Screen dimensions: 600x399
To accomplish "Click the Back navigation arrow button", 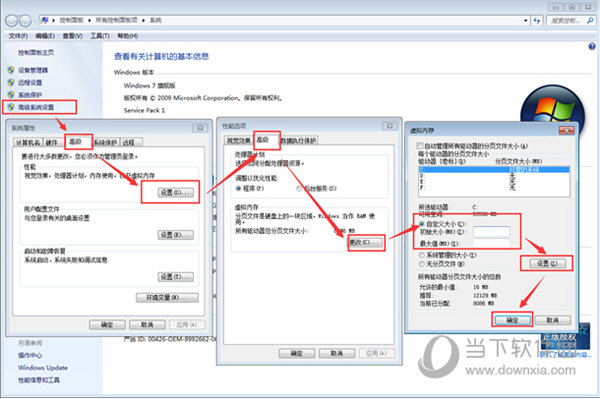I will tap(11, 21).
